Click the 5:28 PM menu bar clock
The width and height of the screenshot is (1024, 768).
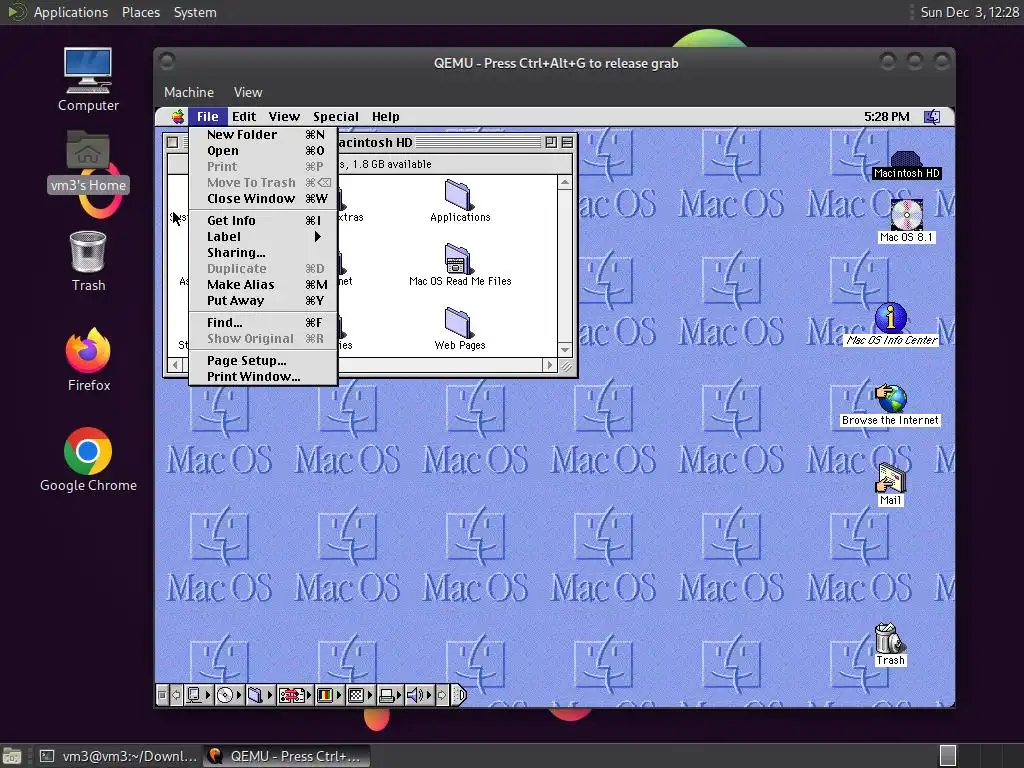click(886, 116)
